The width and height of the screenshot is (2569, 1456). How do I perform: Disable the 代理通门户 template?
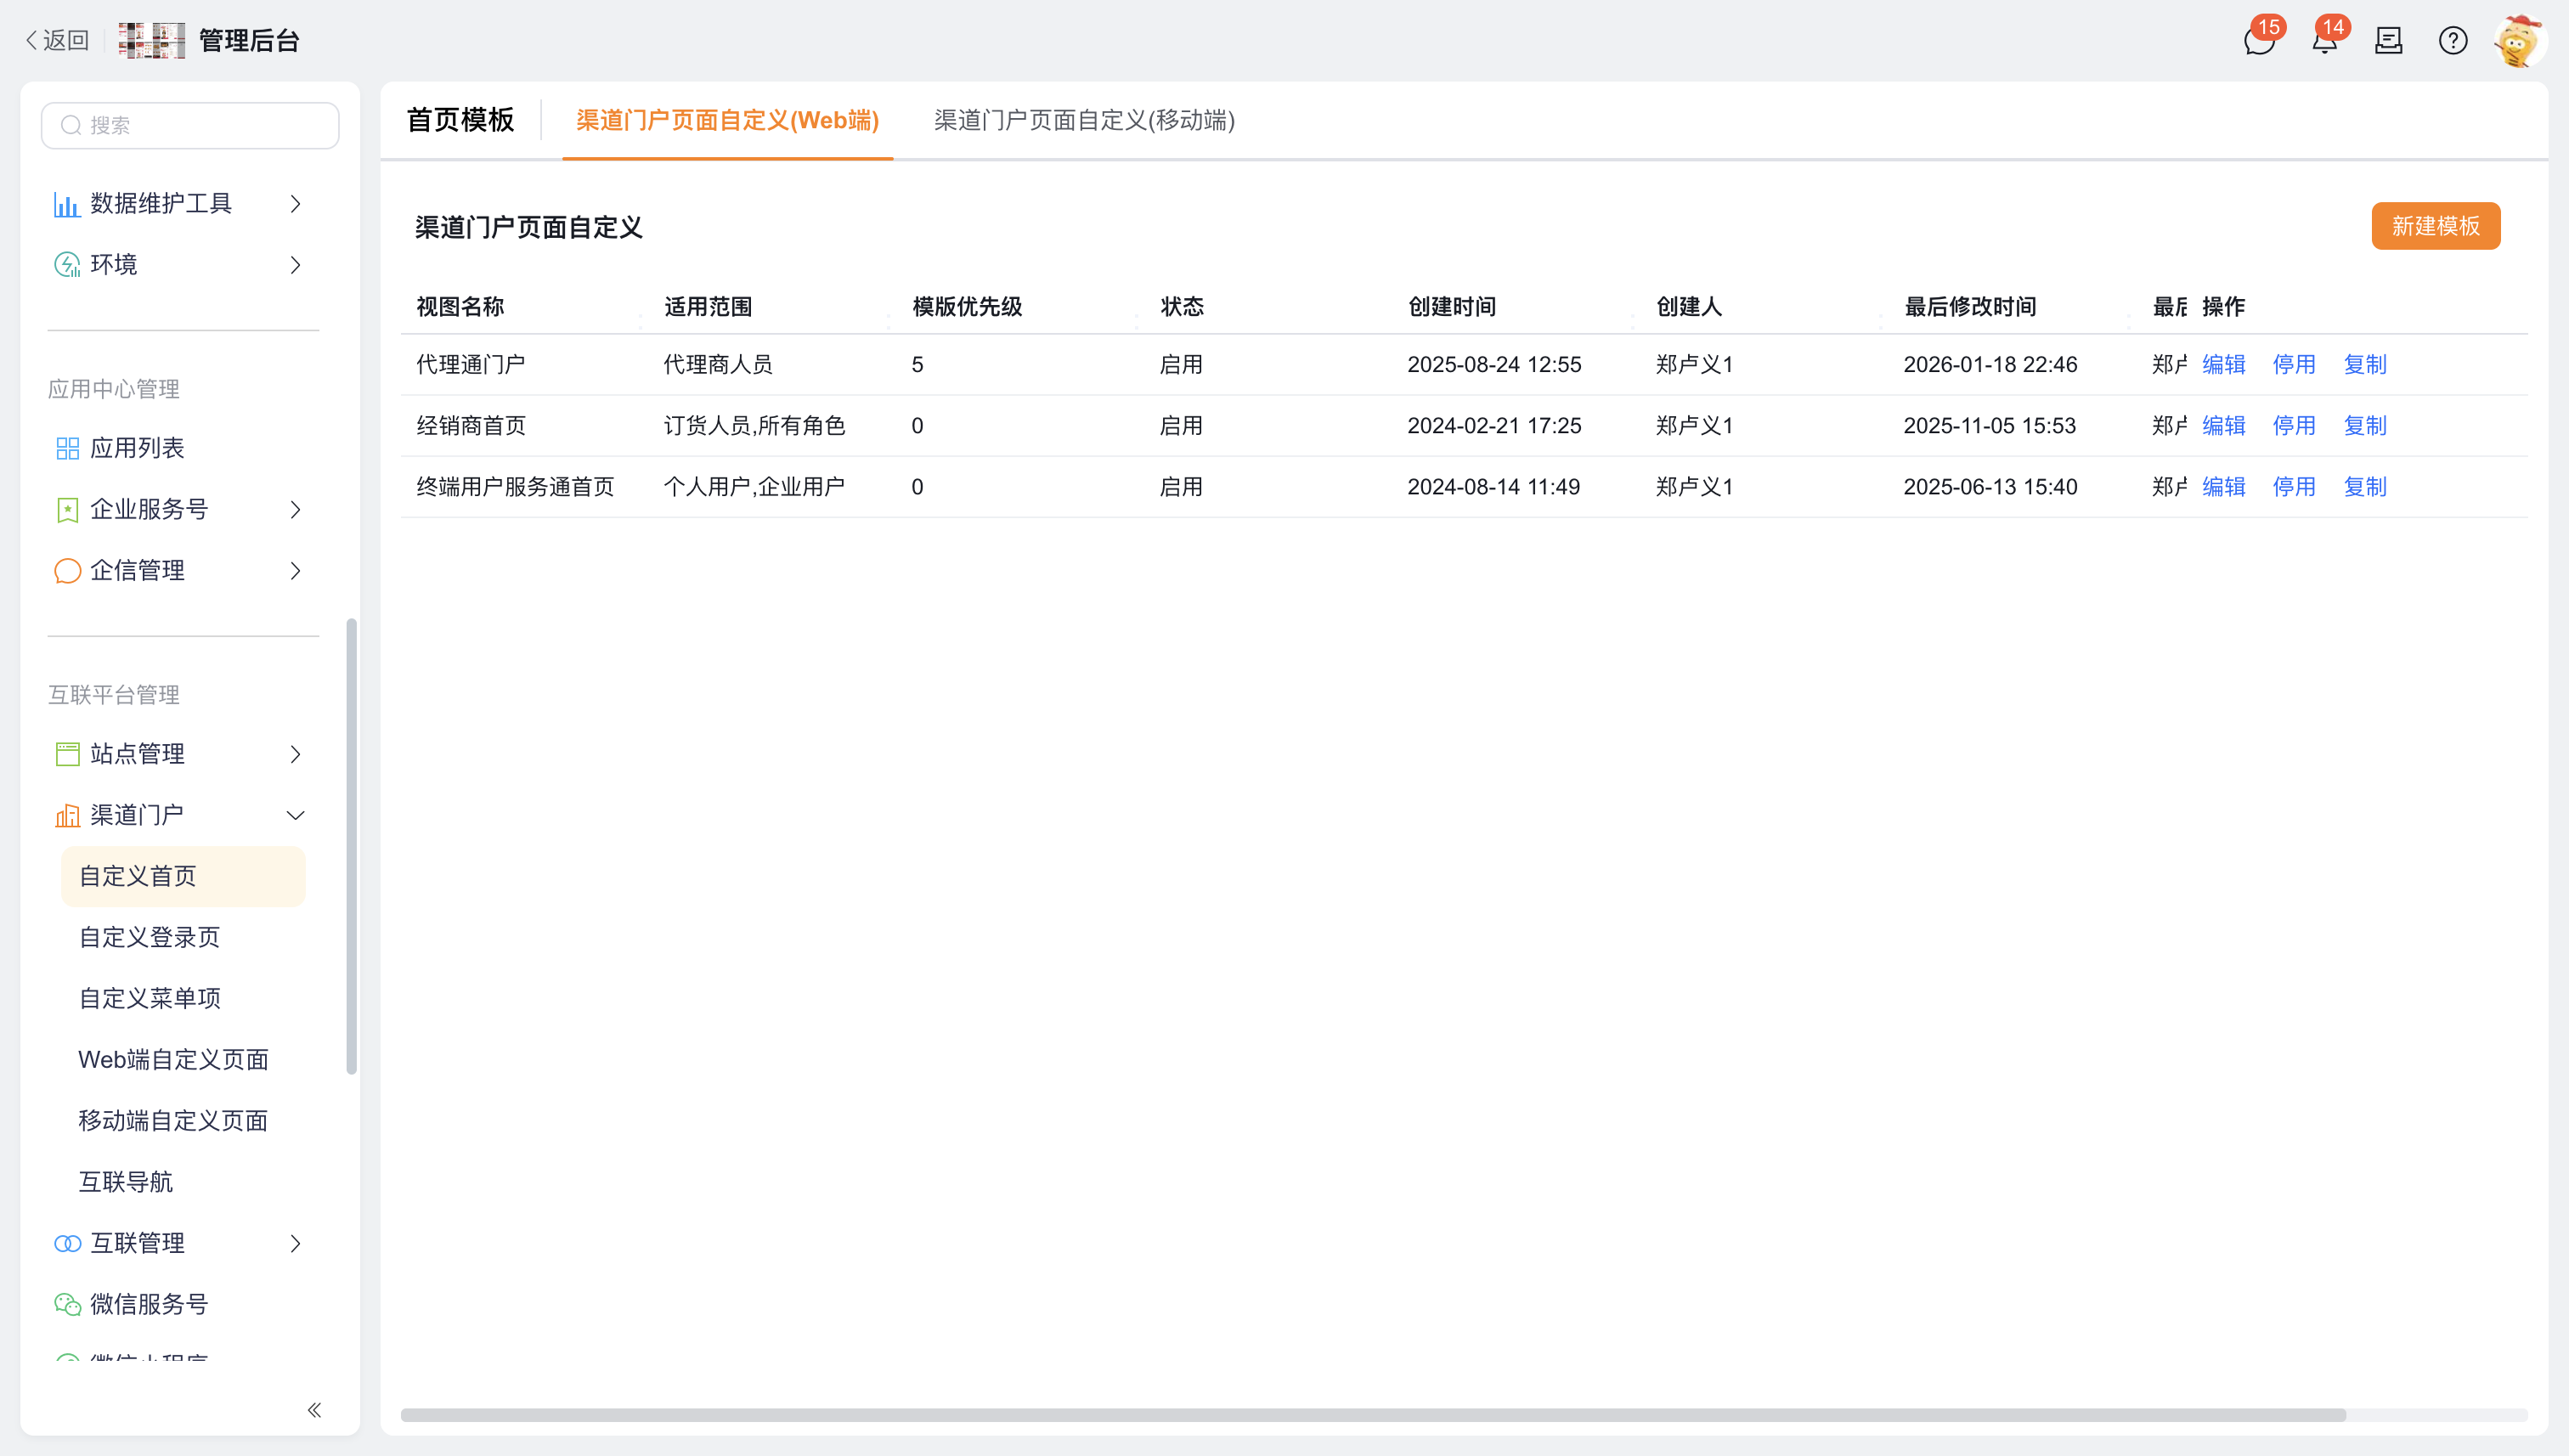2293,365
